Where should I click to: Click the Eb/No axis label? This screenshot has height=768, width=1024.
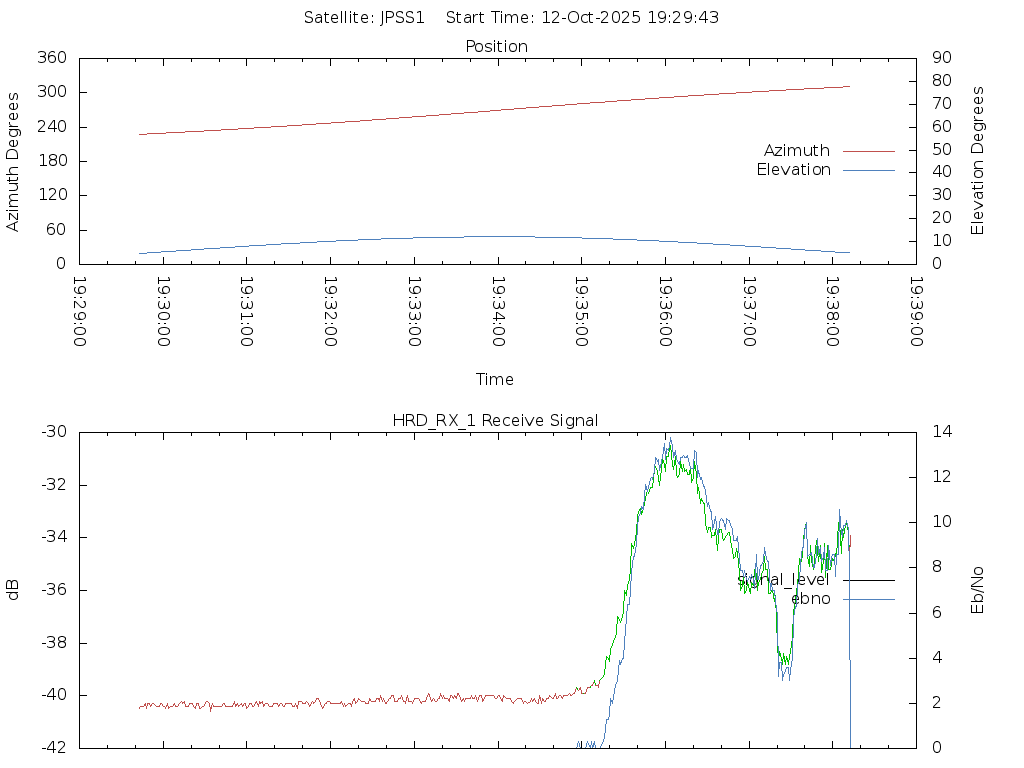coord(978,590)
